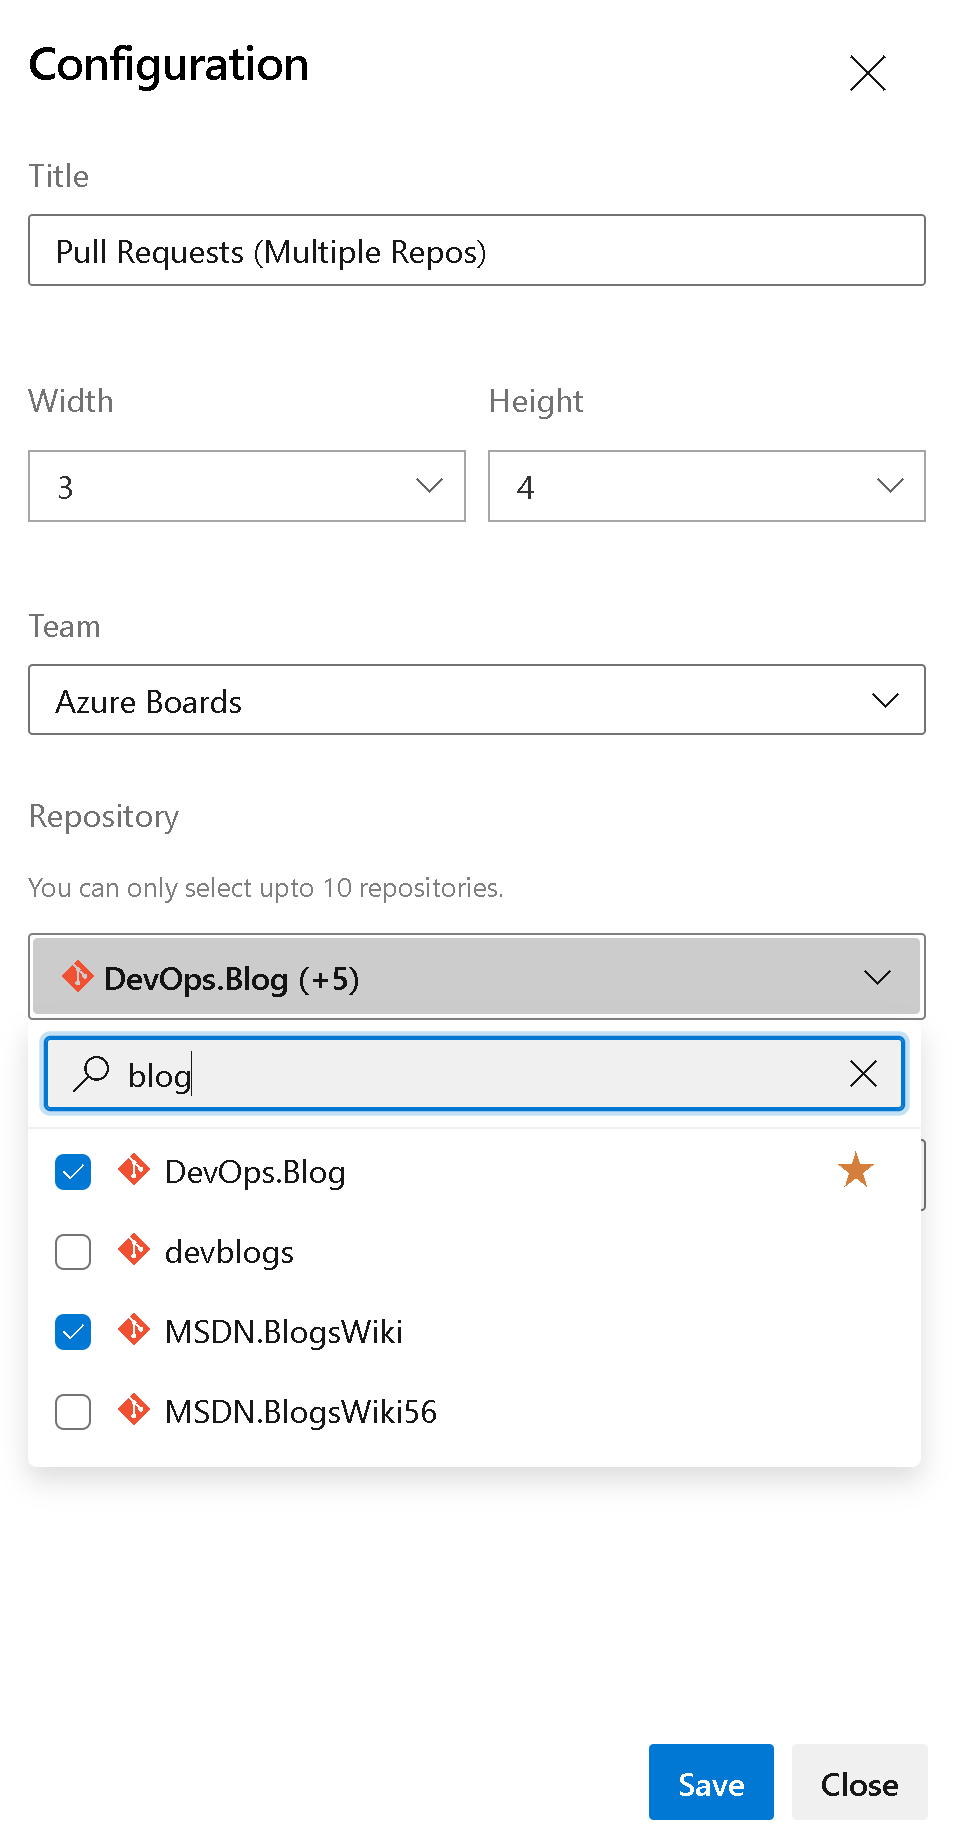The image size is (967, 1844).
Task: Open the Width dropdown
Action: 247,486
